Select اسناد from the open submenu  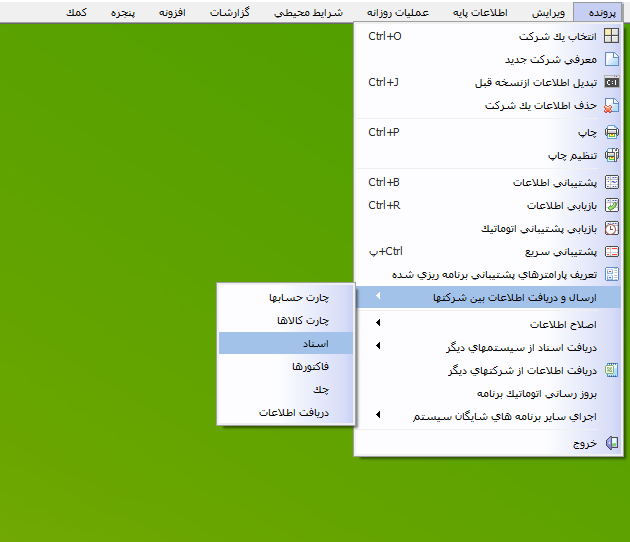coord(286,343)
